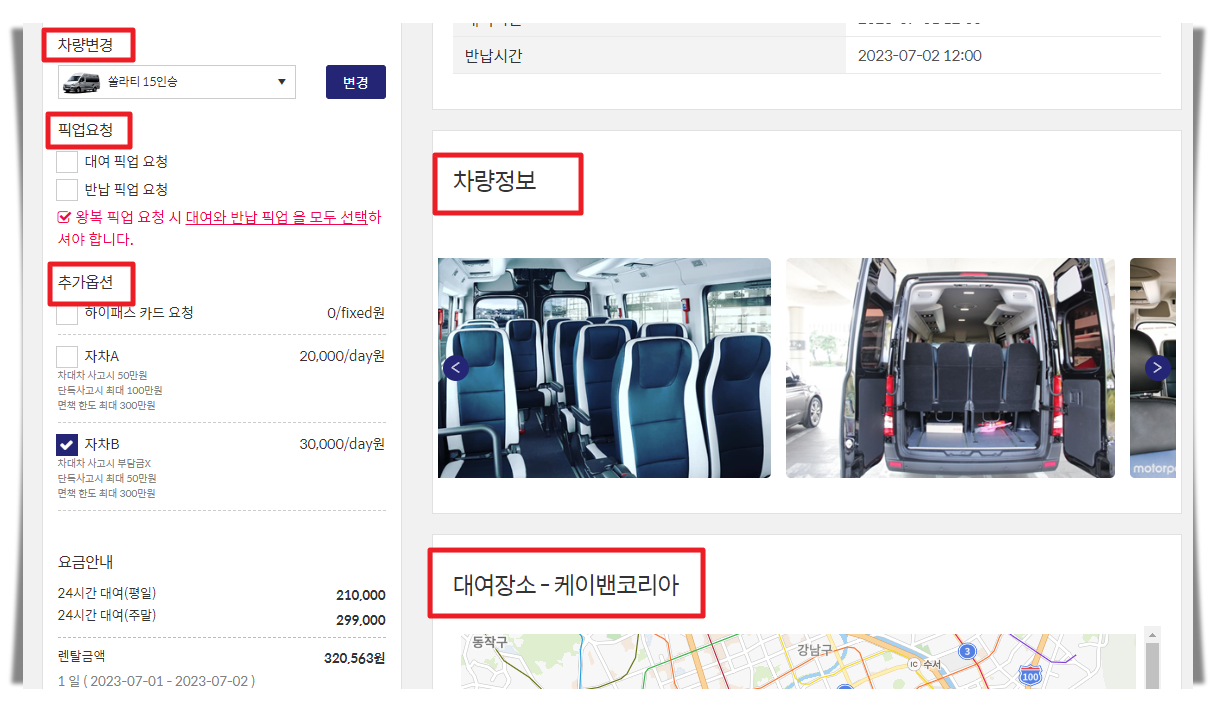Click the 반납시간 row label
This screenshot has height=712, width=1216.
(x=494, y=56)
